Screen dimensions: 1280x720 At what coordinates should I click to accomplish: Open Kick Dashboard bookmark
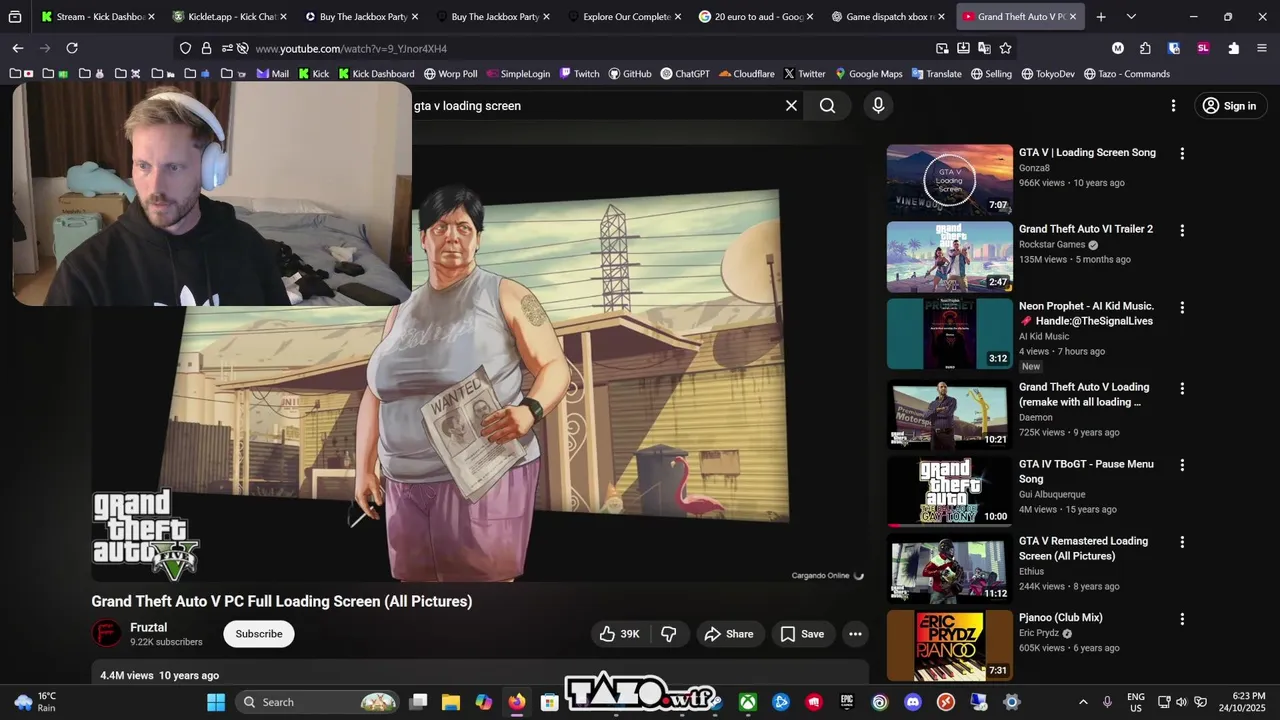[376, 74]
